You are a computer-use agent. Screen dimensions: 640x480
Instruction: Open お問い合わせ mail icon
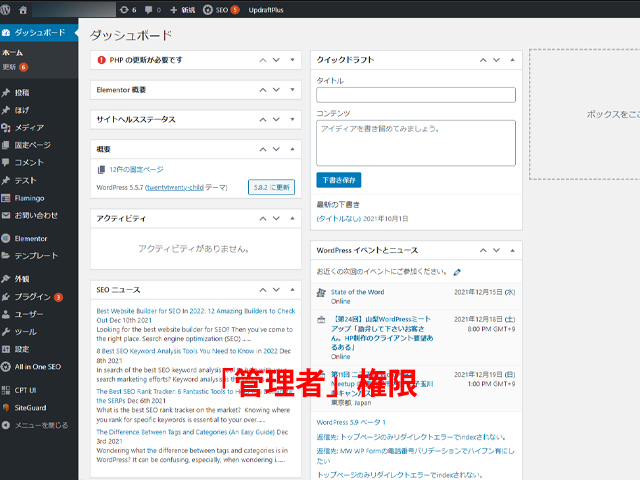point(6,215)
